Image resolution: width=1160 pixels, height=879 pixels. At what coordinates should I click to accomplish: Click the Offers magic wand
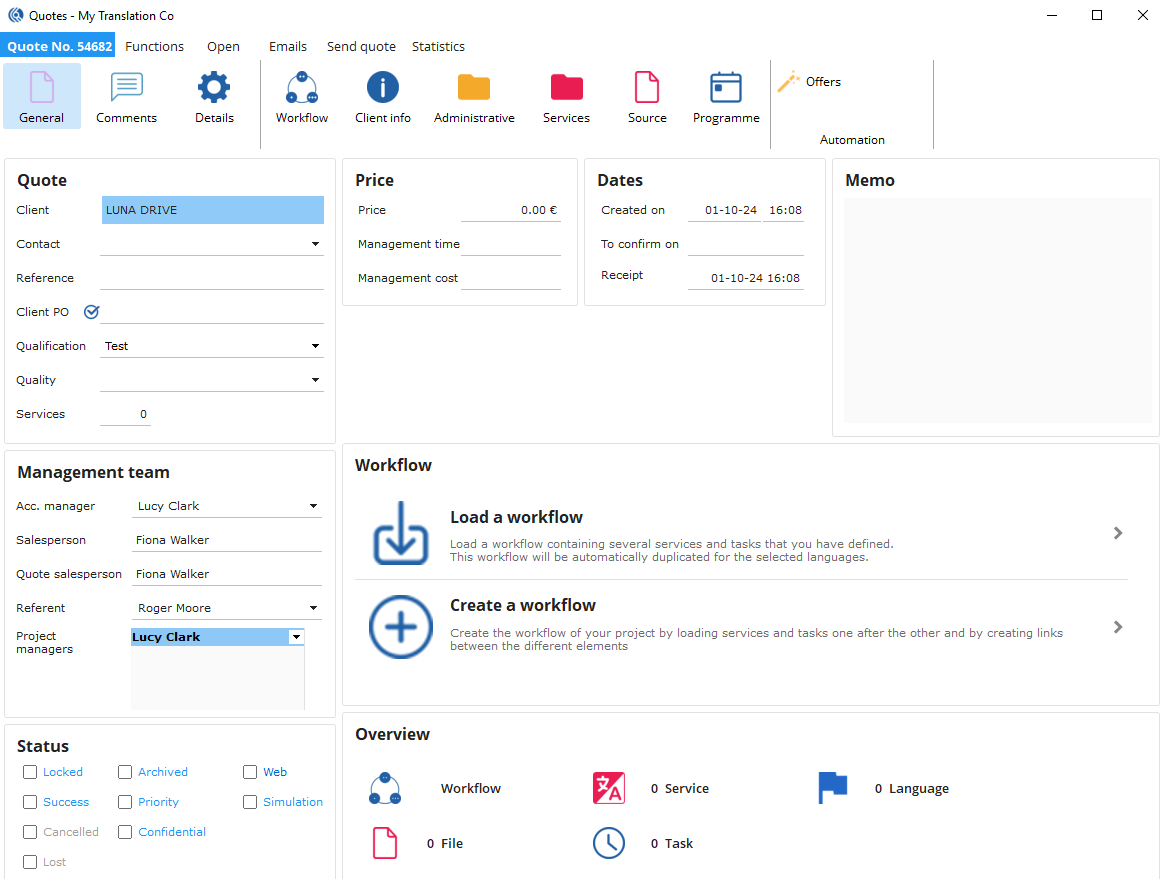coord(790,82)
